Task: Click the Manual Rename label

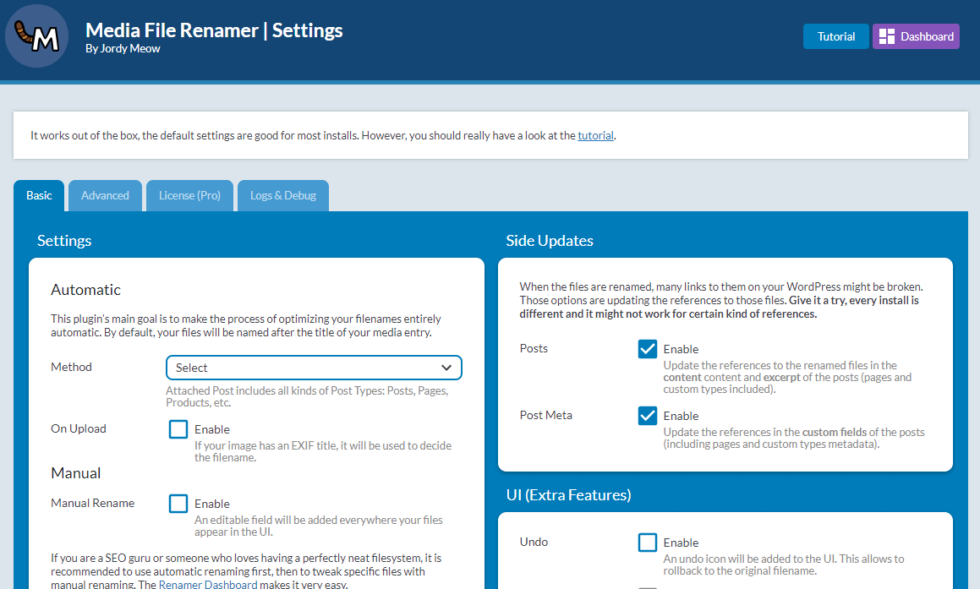Action: [x=92, y=503]
